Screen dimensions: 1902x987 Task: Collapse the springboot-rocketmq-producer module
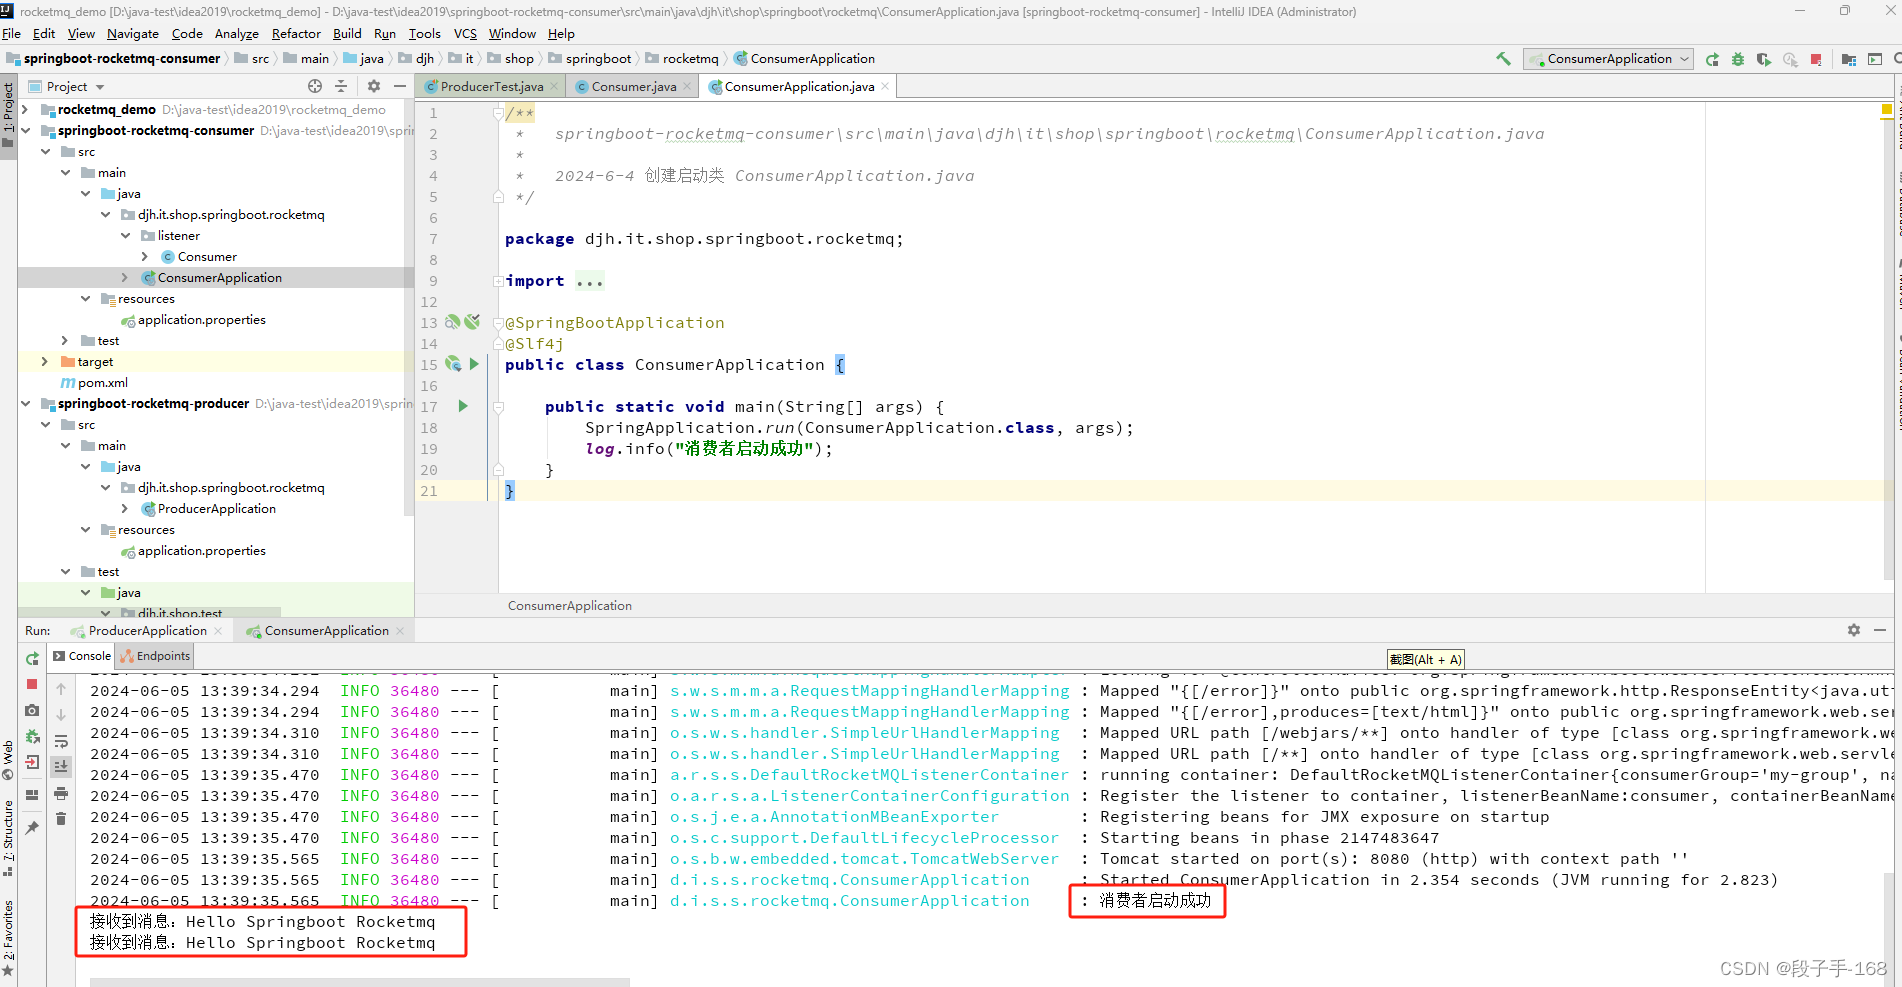click(x=25, y=403)
